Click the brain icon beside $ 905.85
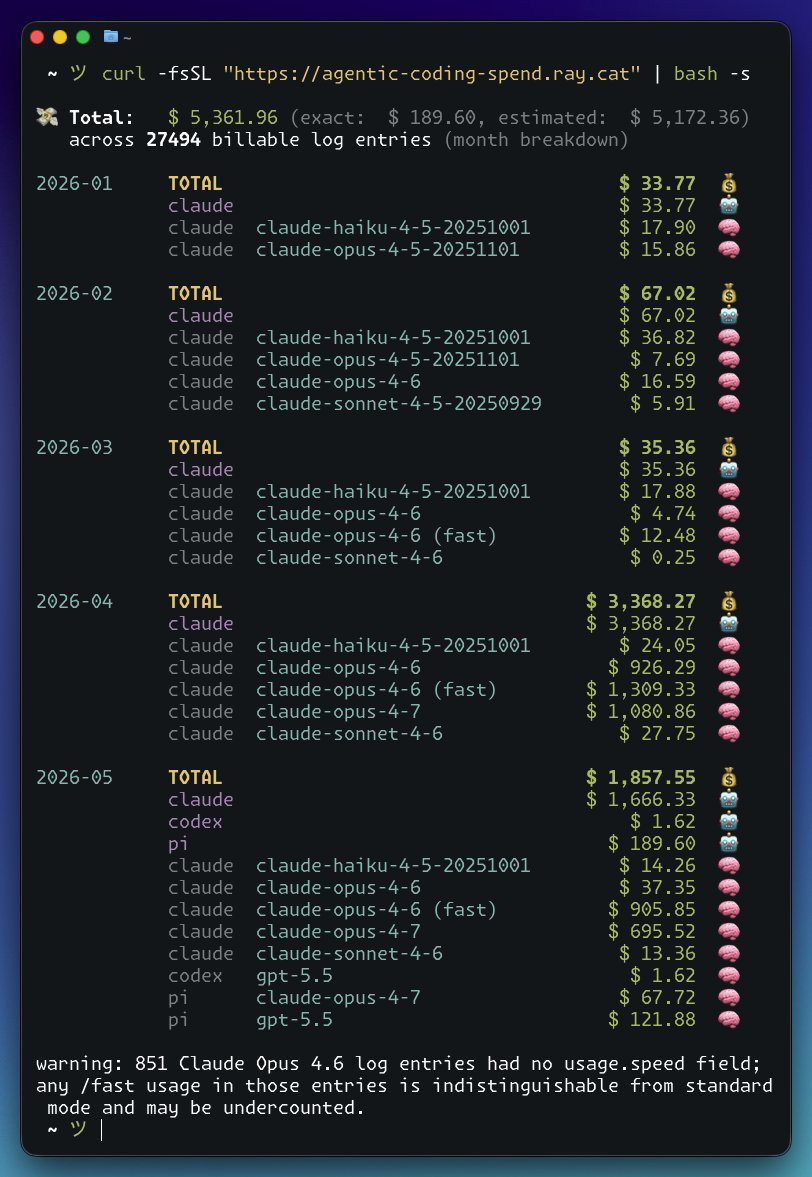812x1177 pixels. [729, 910]
